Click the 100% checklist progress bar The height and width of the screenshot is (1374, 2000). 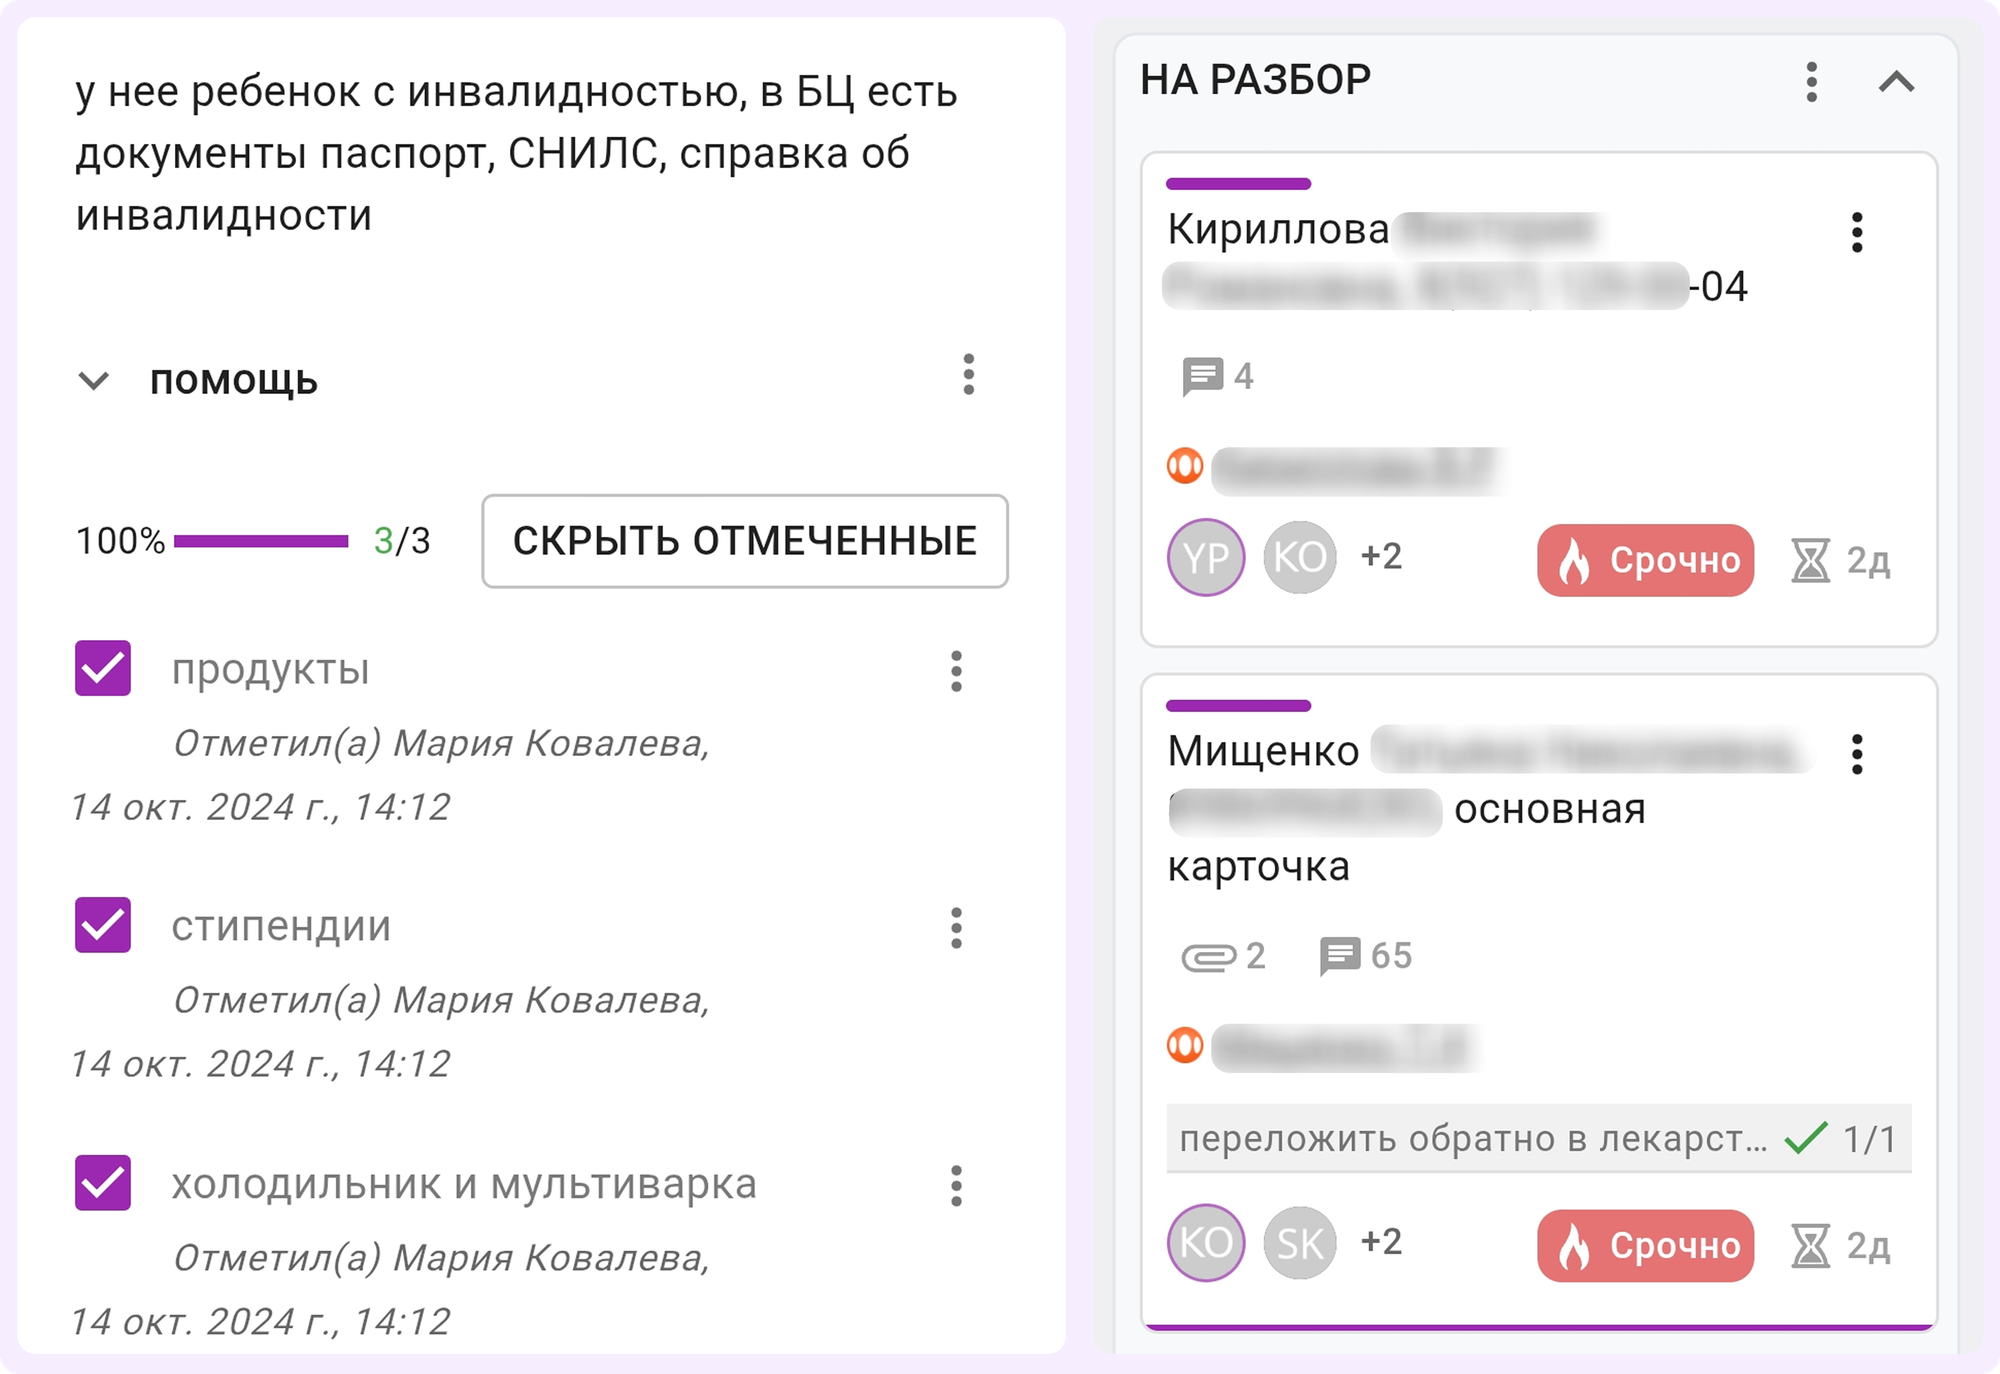[x=261, y=541]
